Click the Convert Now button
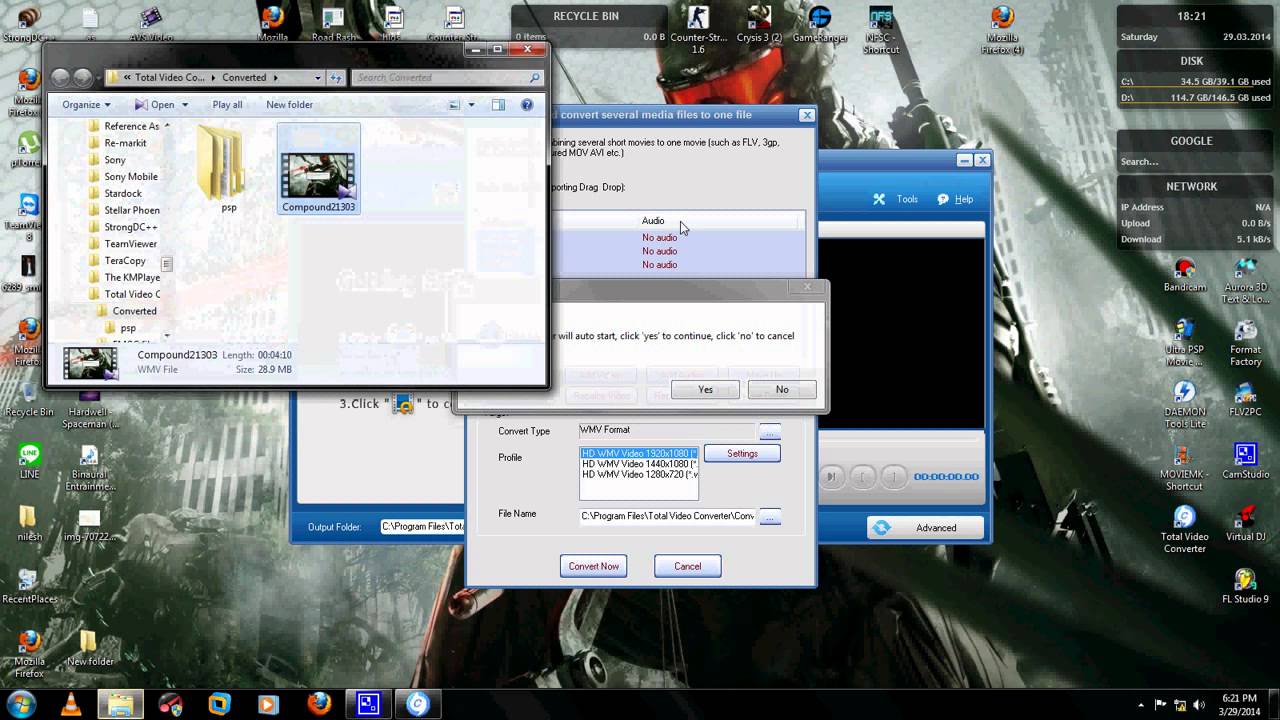This screenshot has width=1280, height=720. (593, 566)
